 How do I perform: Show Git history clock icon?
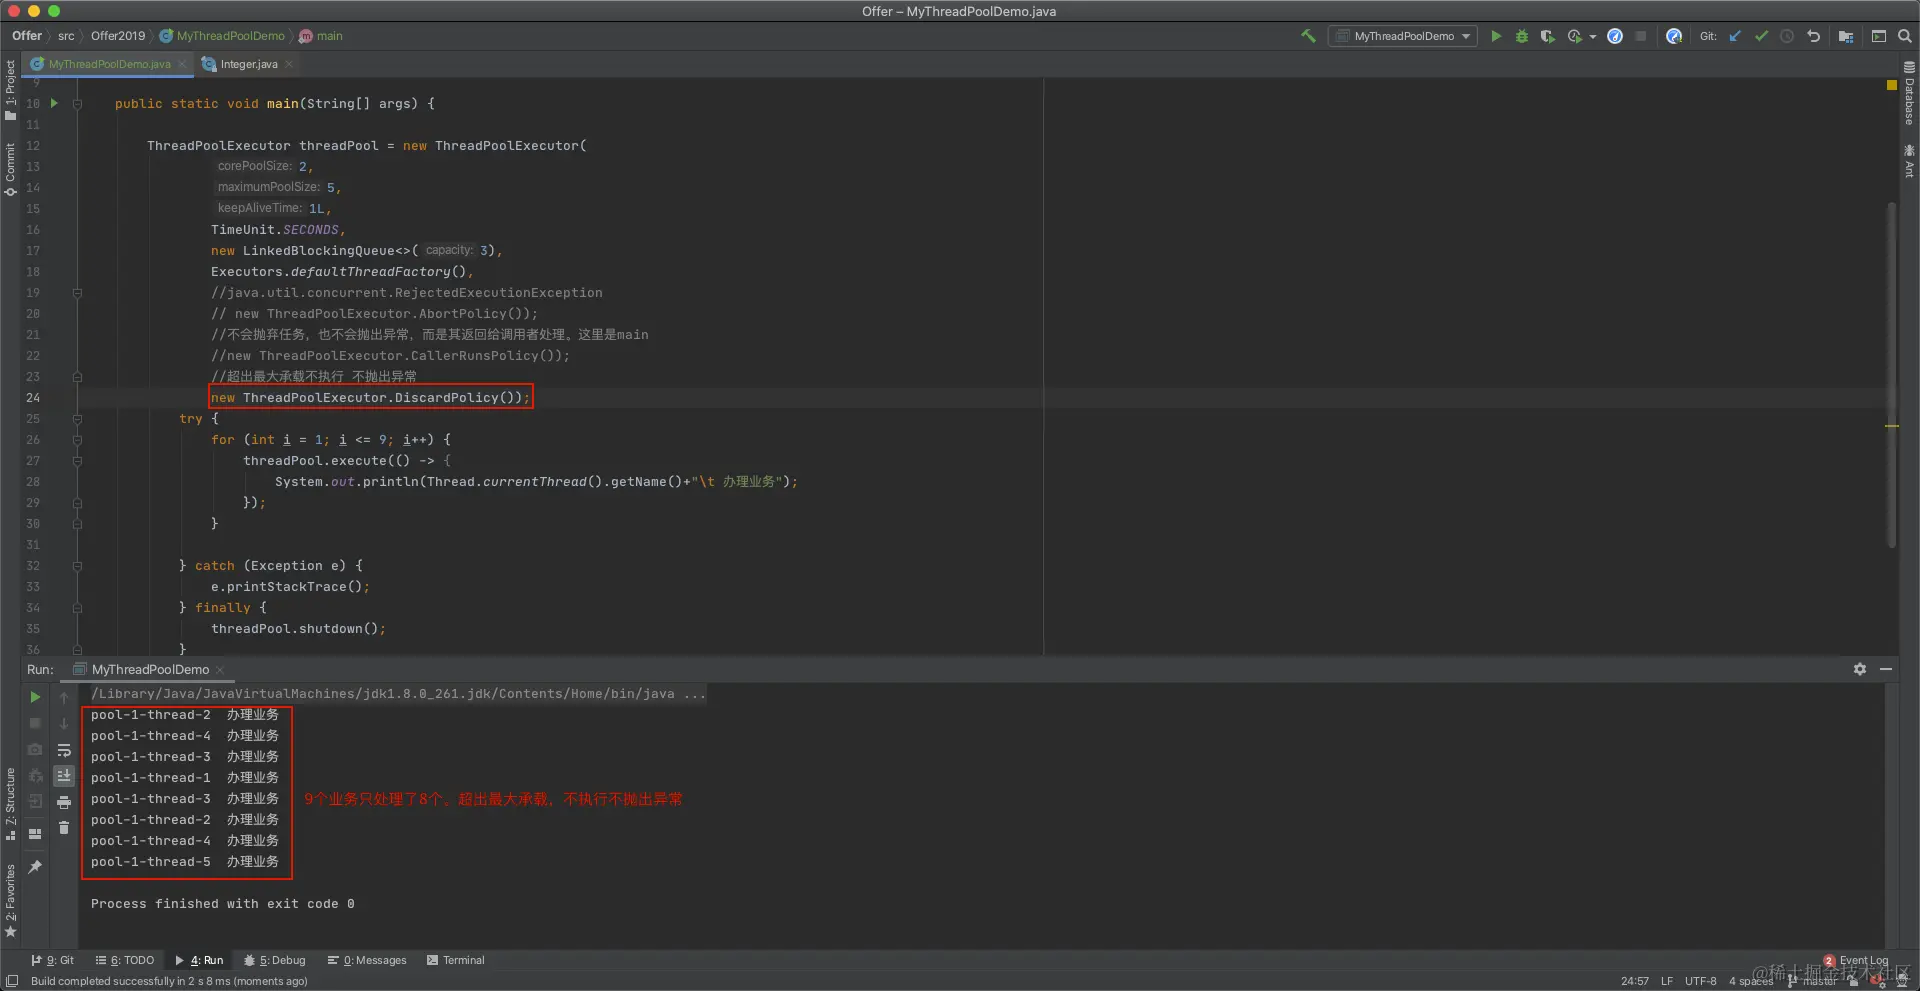click(x=1787, y=36)
